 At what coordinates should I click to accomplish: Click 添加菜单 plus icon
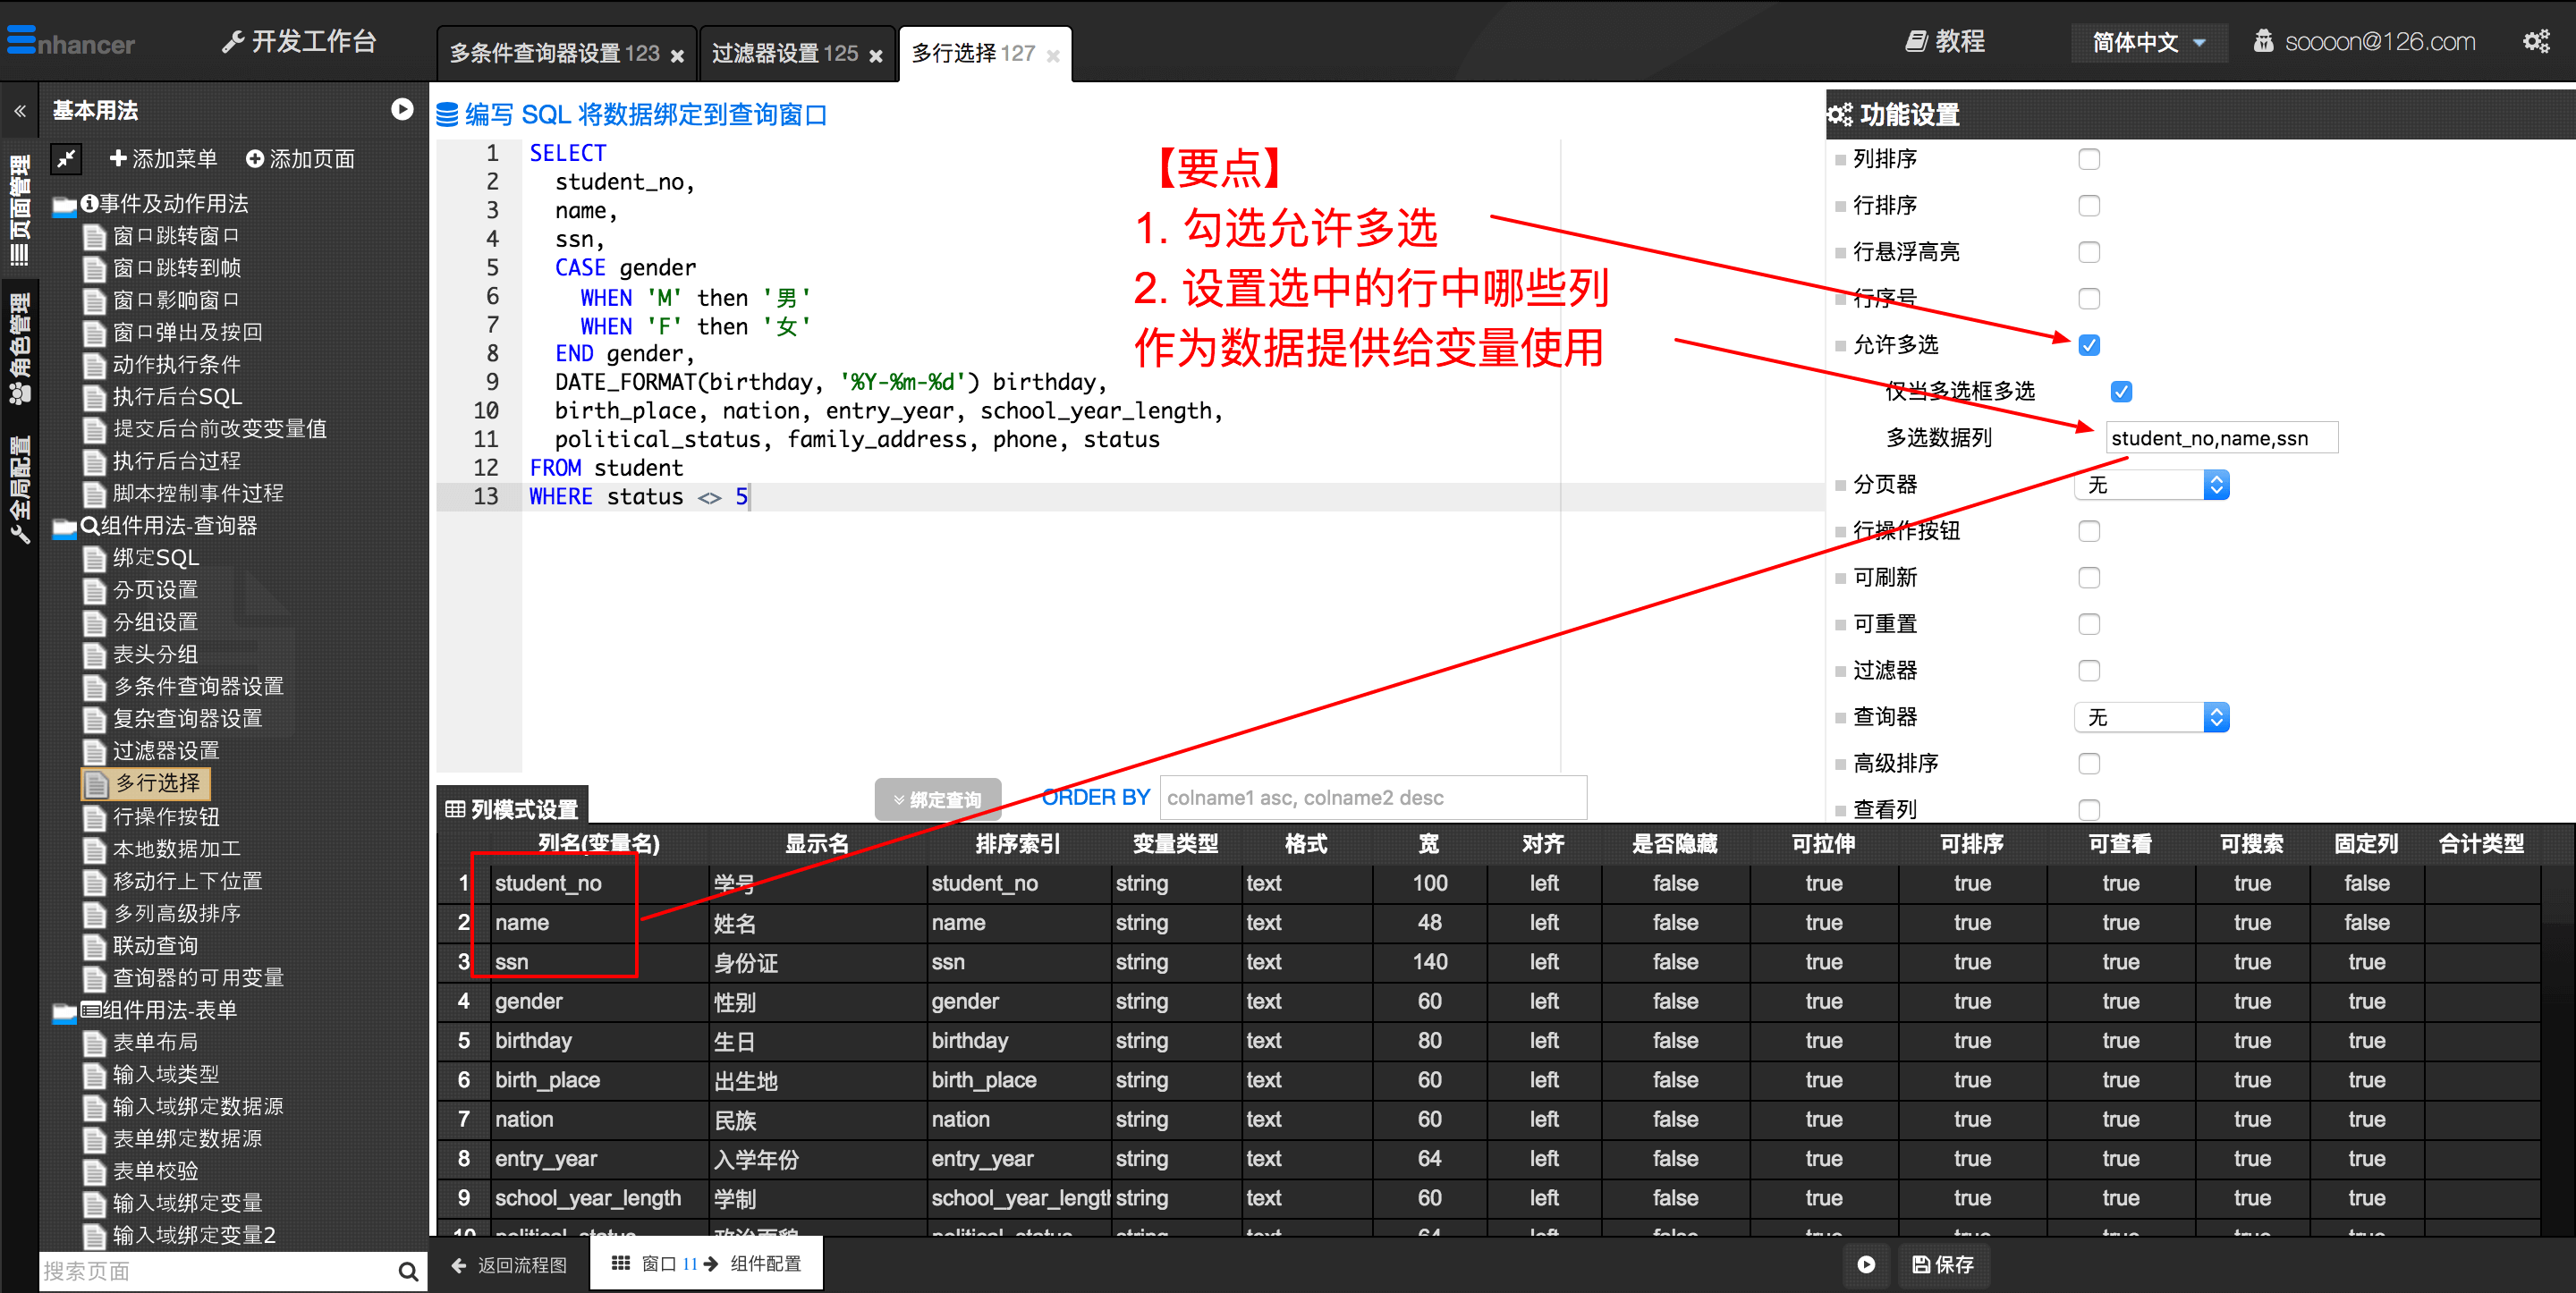pos(117,158)
